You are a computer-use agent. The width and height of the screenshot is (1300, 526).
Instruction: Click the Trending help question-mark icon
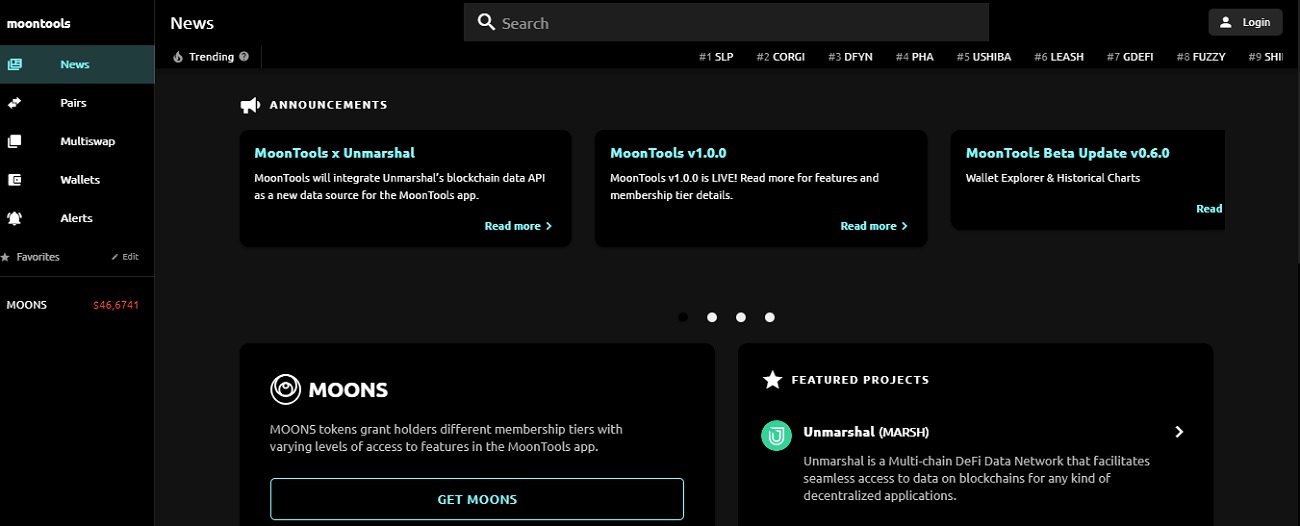[x=244, y=57]
